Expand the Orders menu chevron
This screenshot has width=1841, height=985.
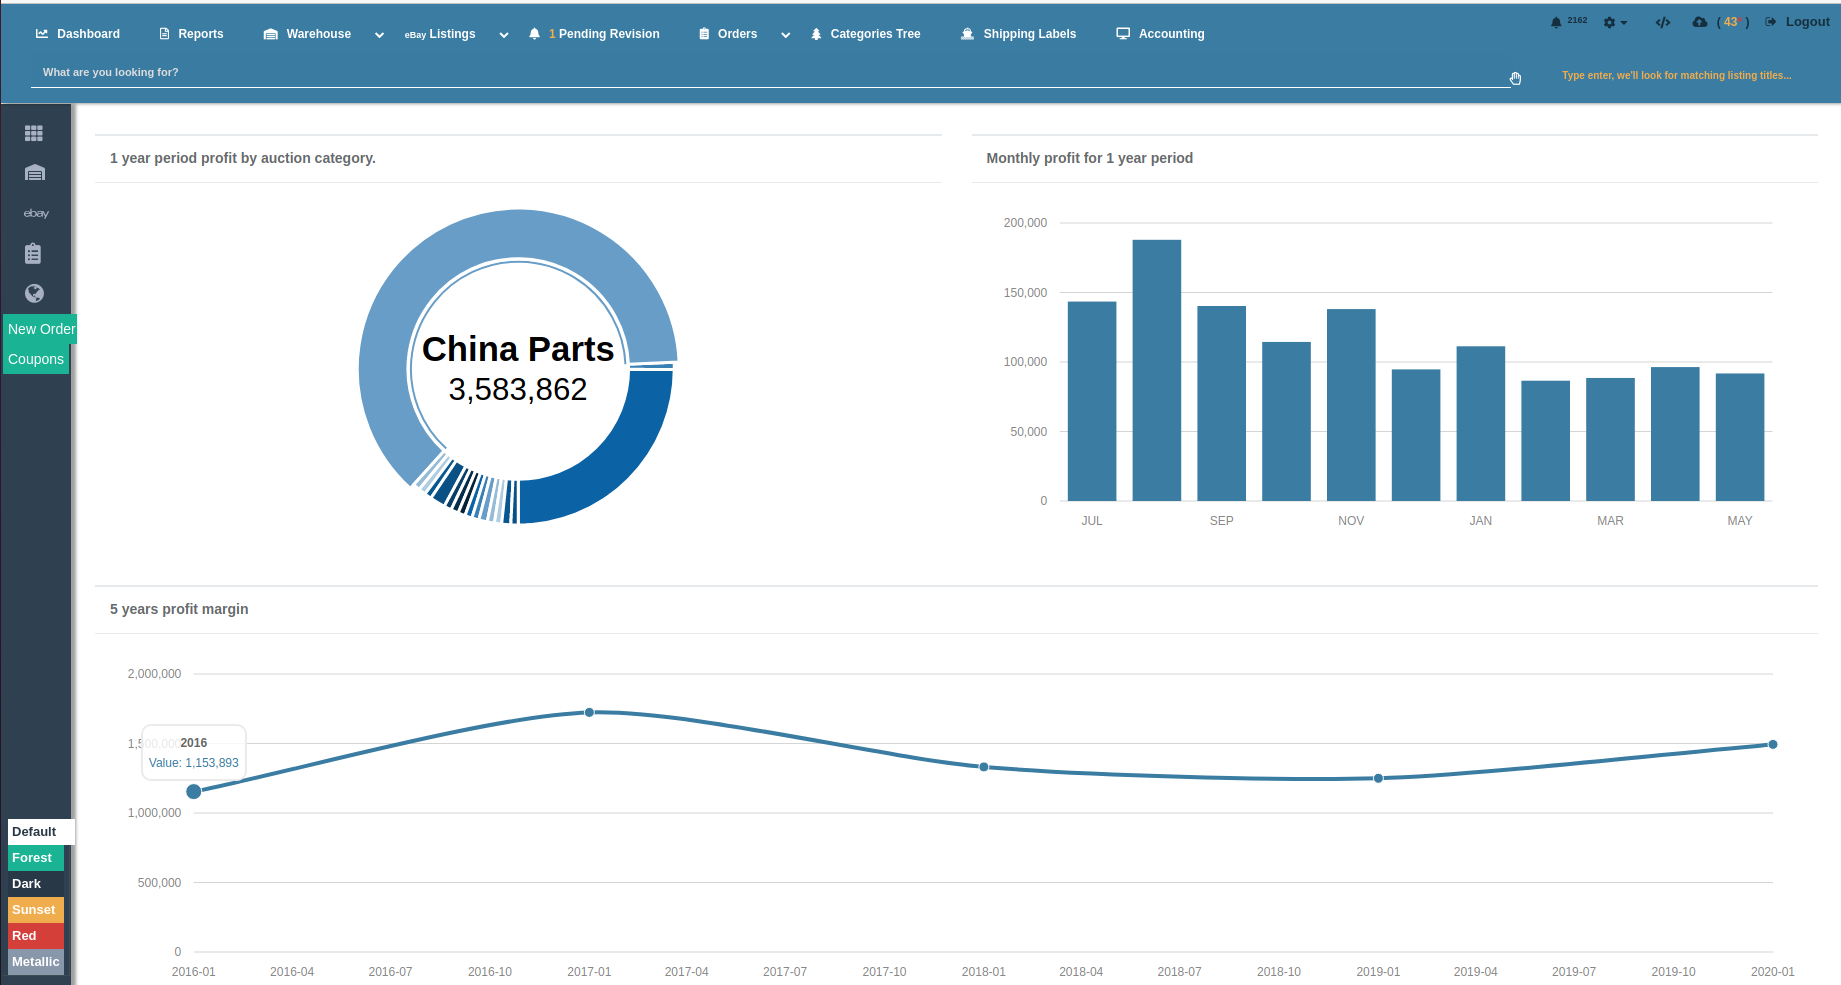[786, 35]
